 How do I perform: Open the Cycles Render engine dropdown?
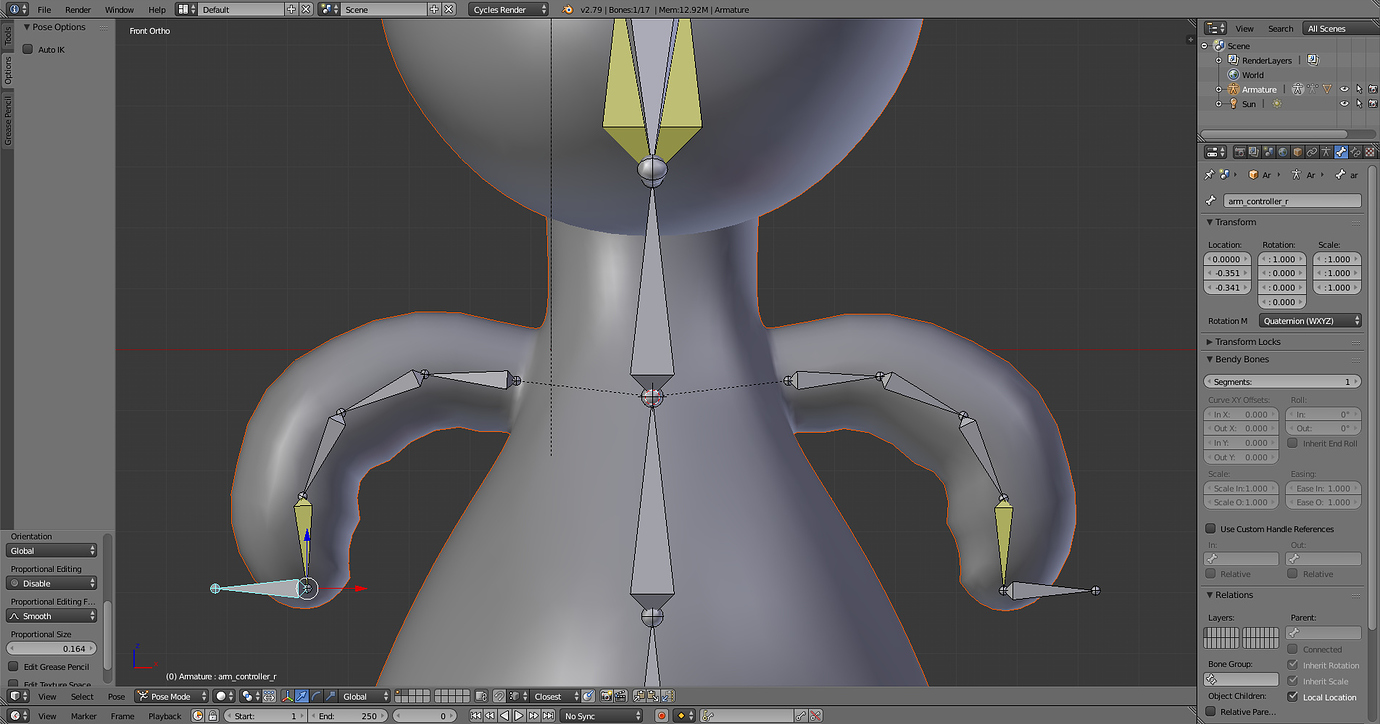(x=509, y=9)
